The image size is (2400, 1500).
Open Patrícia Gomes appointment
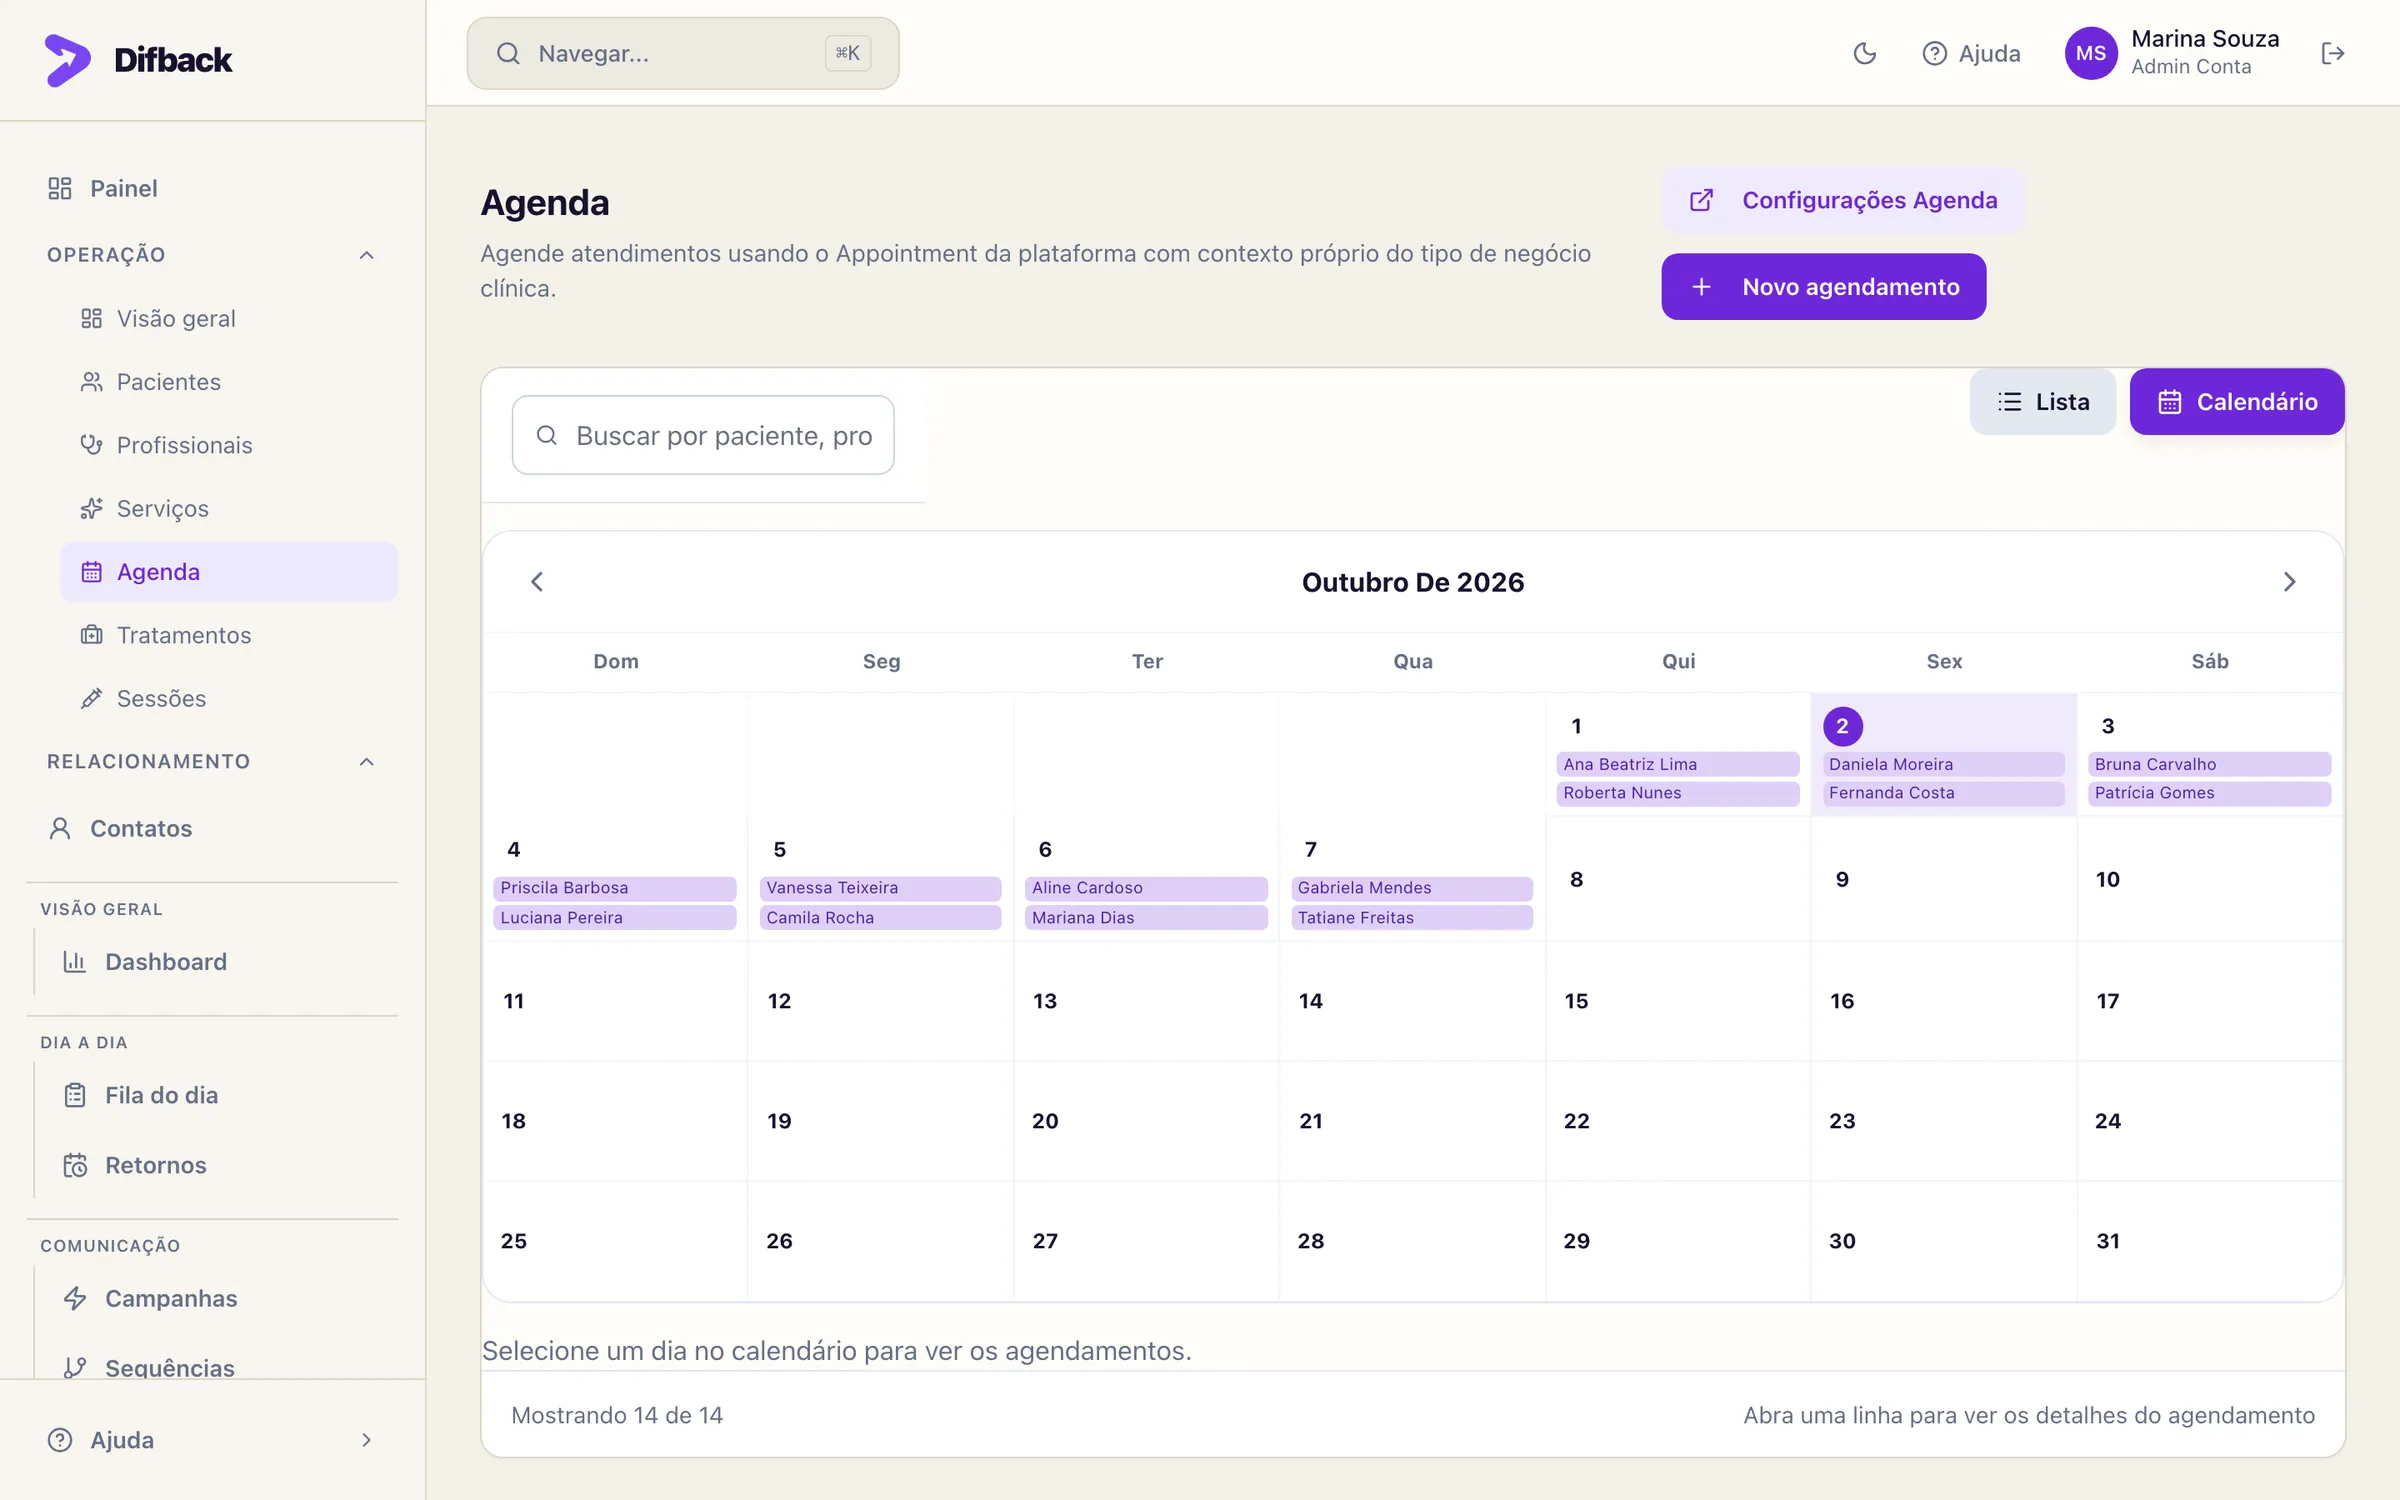[2210, 793]
